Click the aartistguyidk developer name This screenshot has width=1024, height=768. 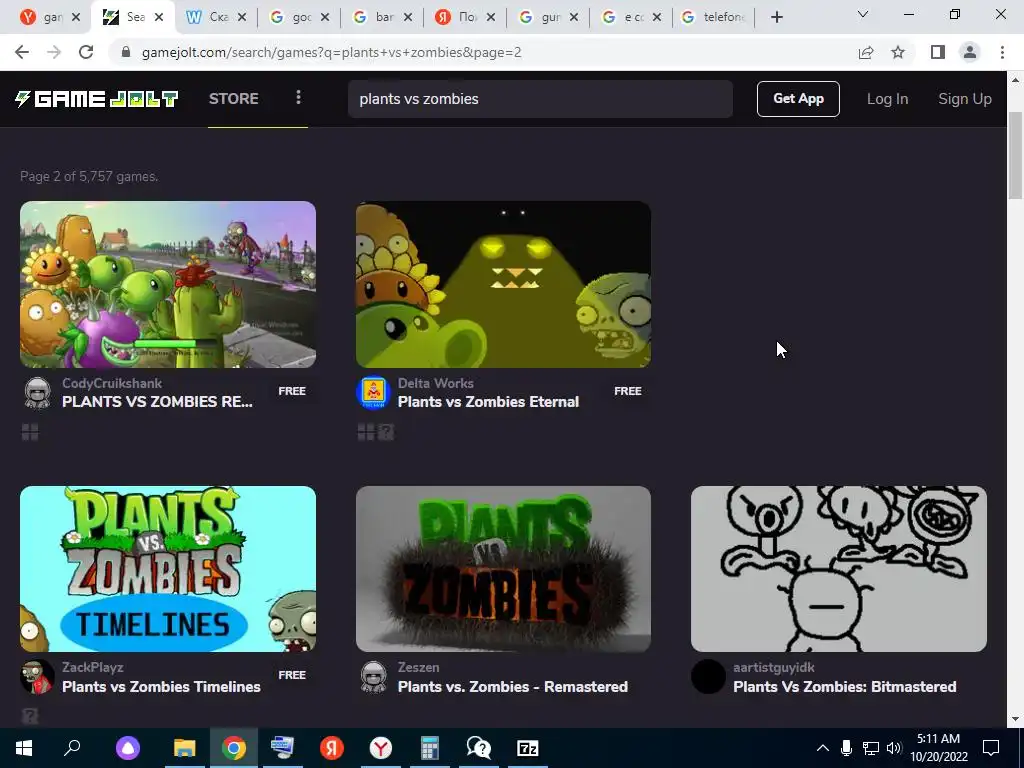773,667
